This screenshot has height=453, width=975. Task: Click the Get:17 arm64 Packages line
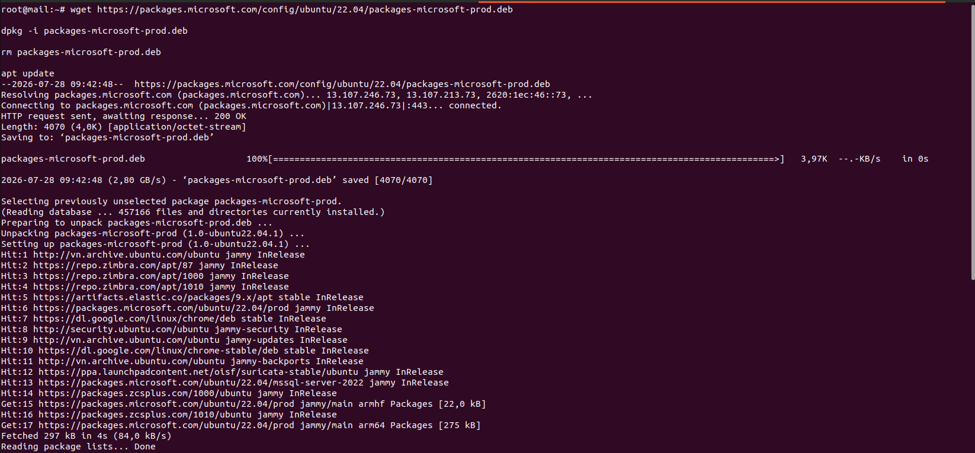(241, 425)
